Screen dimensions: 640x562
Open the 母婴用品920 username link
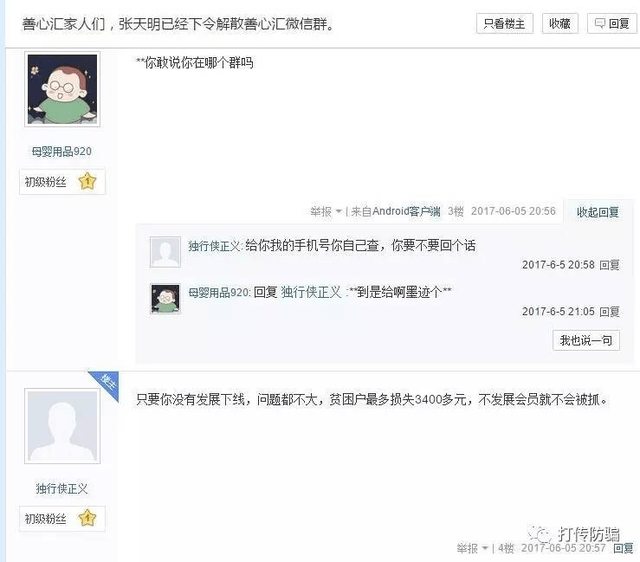click(62, 151)
